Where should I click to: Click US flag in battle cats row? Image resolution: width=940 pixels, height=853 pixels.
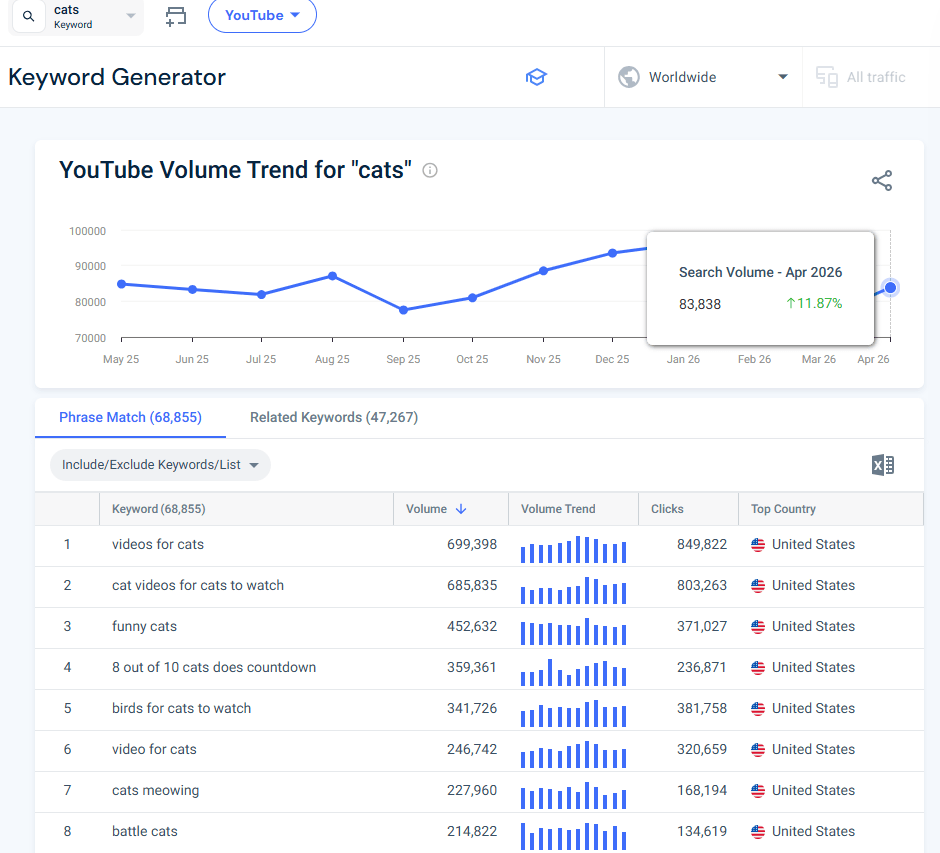coord(758,831)
